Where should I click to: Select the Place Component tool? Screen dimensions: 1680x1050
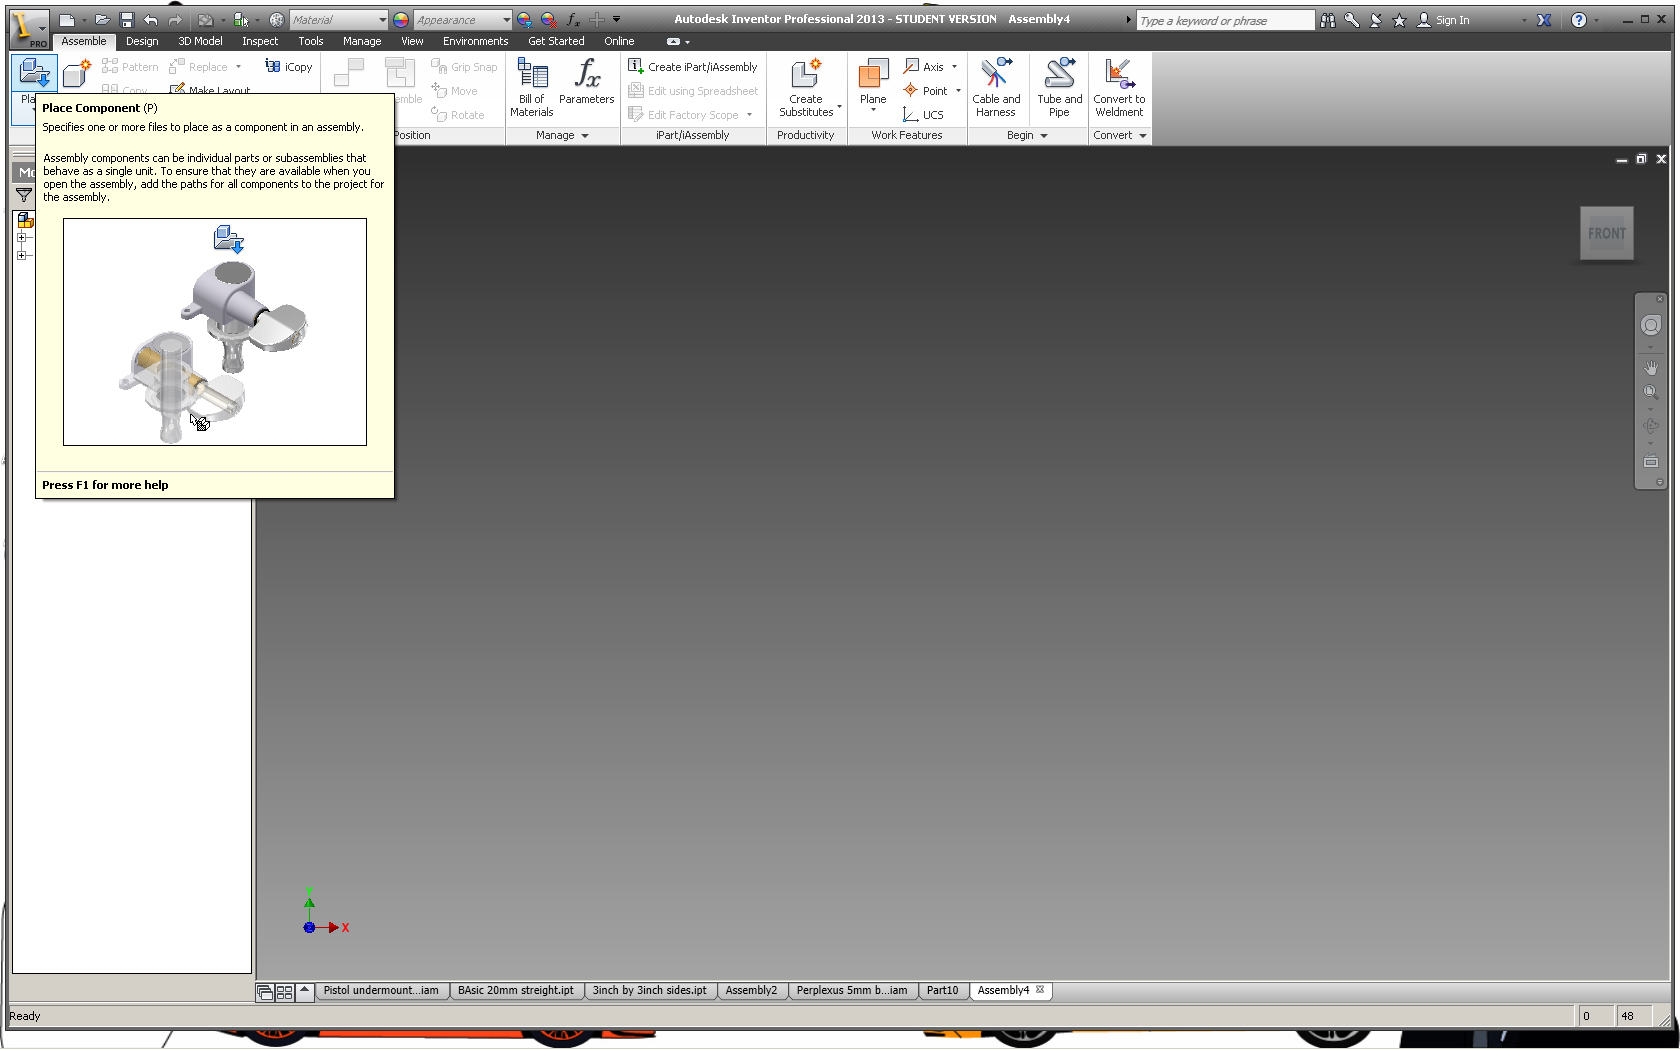coord(34,75)
